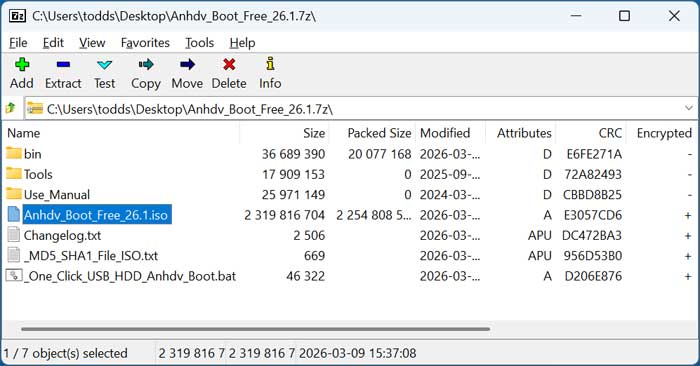Click the Anhdv_Boot_Free_26.1.iso file icon
This screenshot has width=700, height=366.
[14, 214]
